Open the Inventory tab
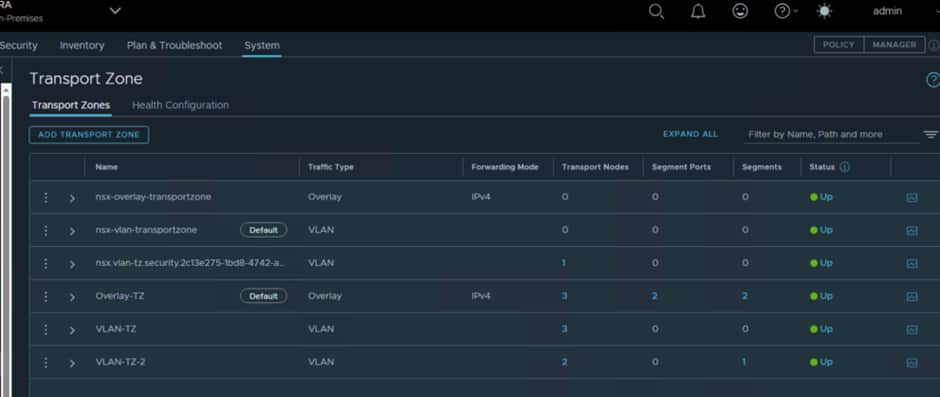Screen dimensions: 940x397 tap(82, 46)
